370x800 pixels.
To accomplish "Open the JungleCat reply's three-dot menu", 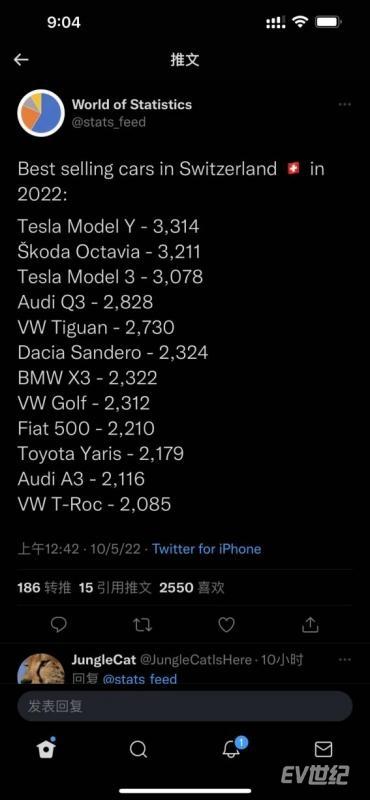I will (345, 660).
